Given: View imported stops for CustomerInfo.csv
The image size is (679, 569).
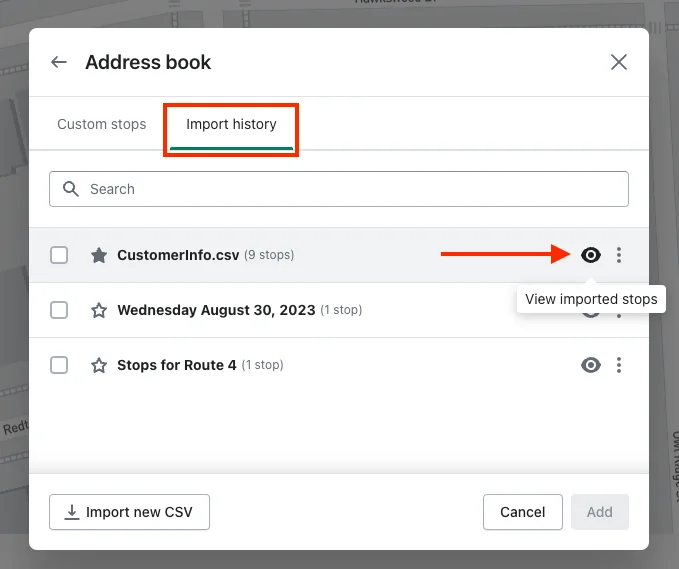Looking at the screenshot, I should tap(591, 255).
